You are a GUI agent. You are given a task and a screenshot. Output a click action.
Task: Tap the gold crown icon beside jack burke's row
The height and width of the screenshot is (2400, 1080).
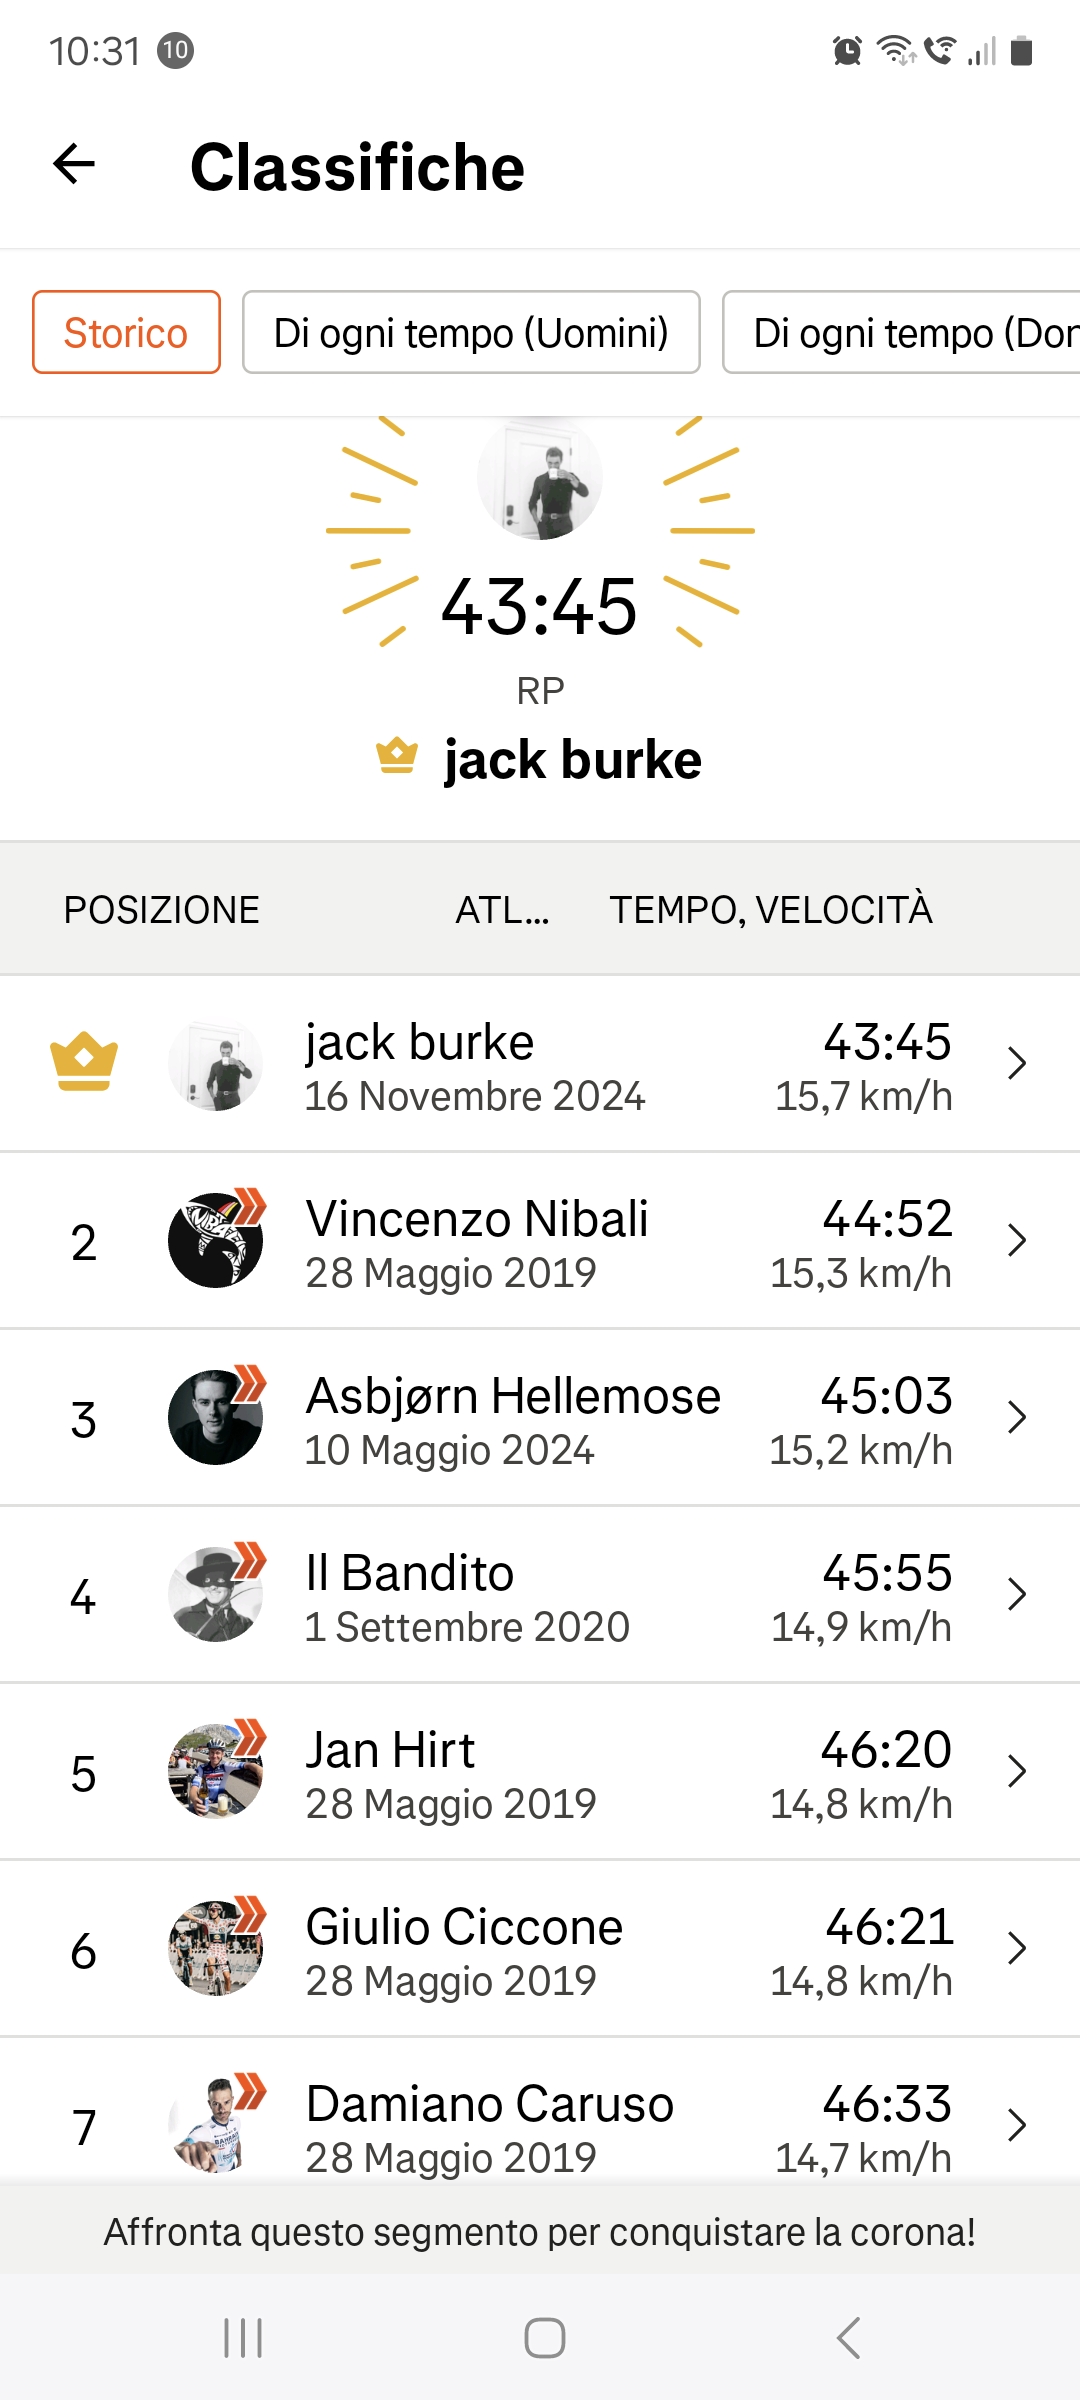(x=84, y=1061)
